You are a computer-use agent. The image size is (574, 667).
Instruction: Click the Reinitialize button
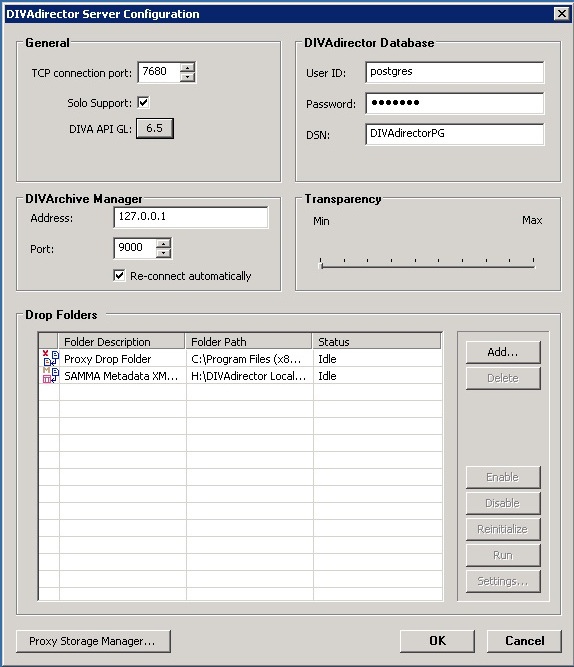[503, 529]
